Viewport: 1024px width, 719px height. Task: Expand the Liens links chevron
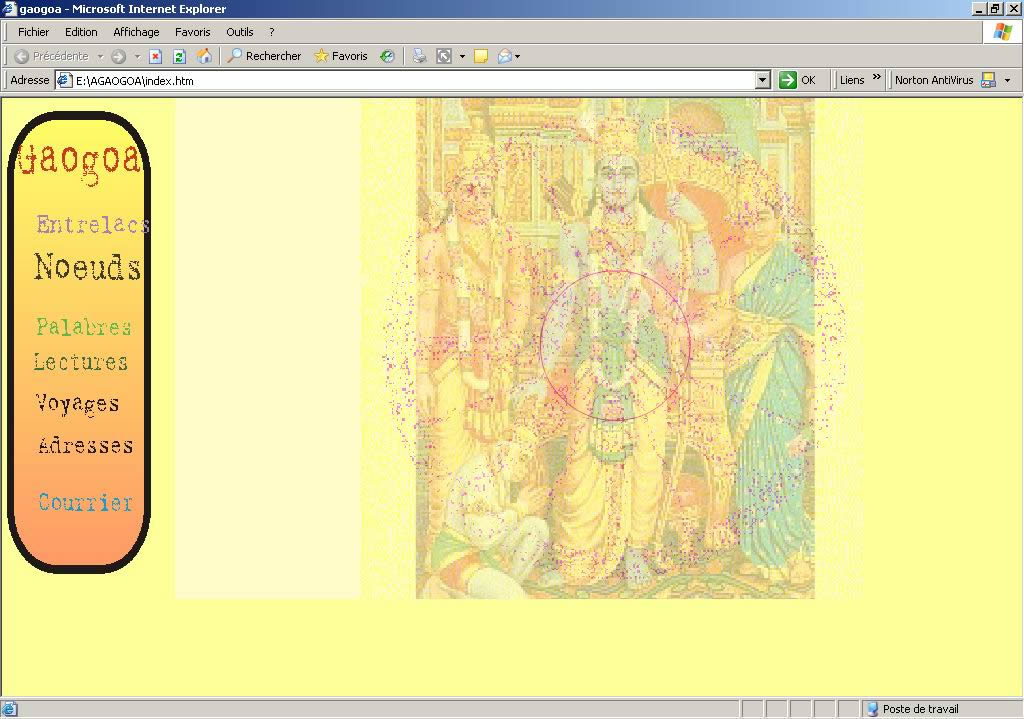coord(876,78)
